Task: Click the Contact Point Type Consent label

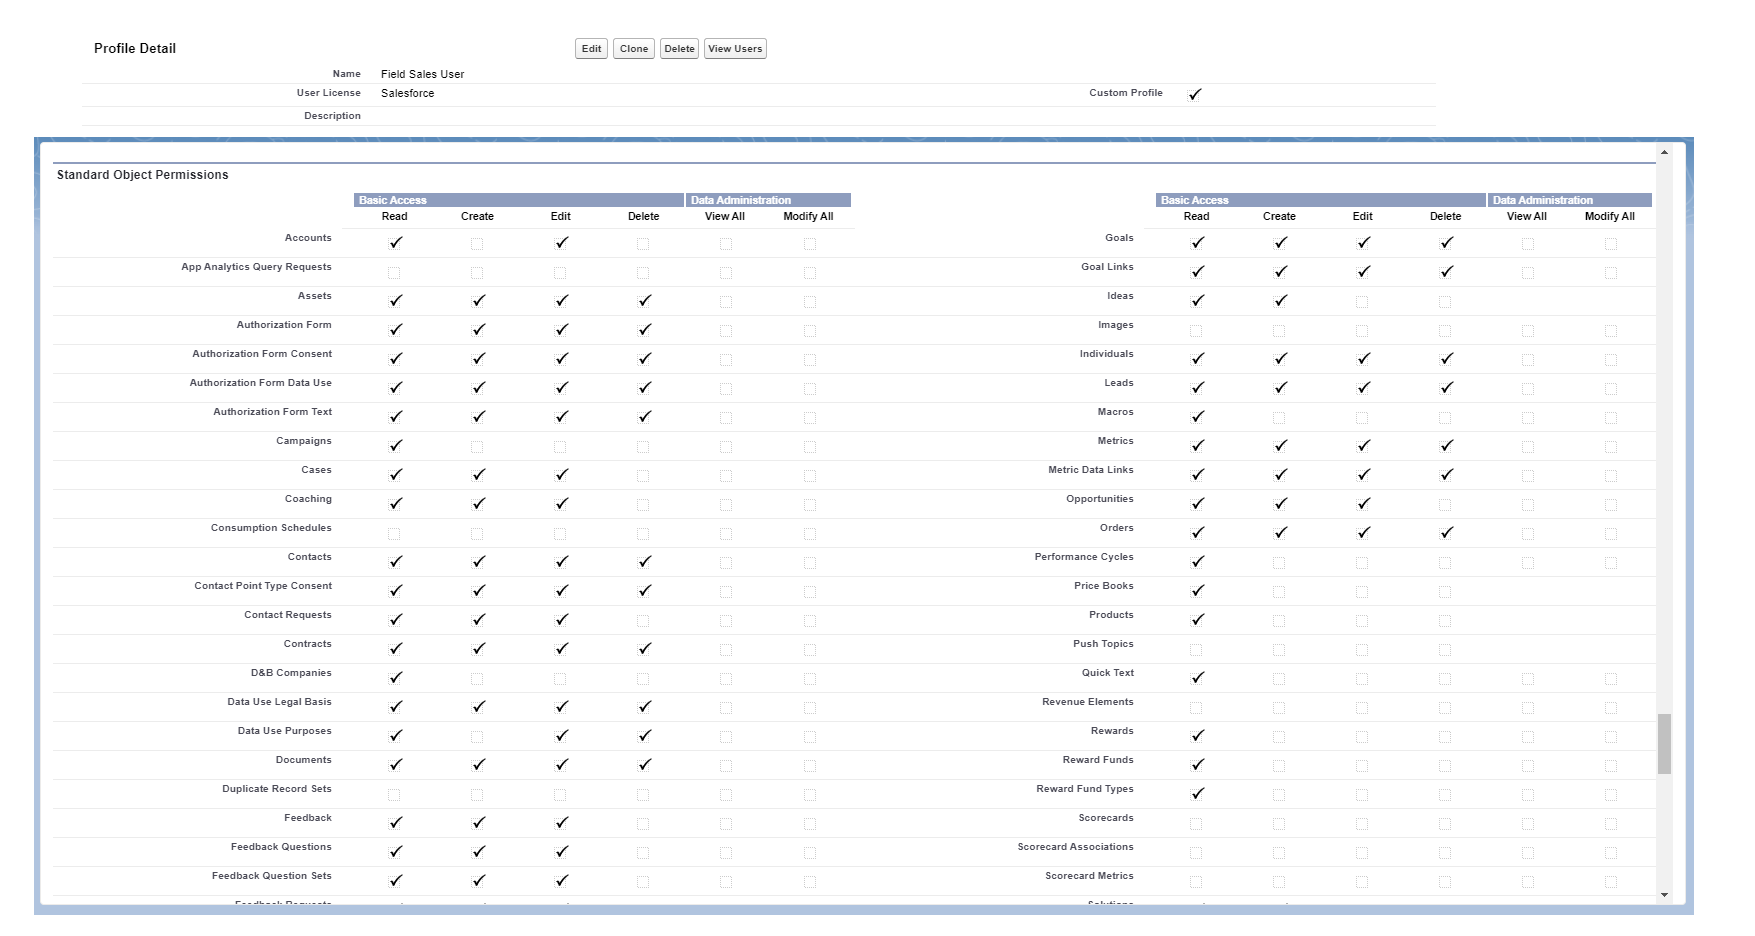Action: pyautogui.click(x=263, y=586)
